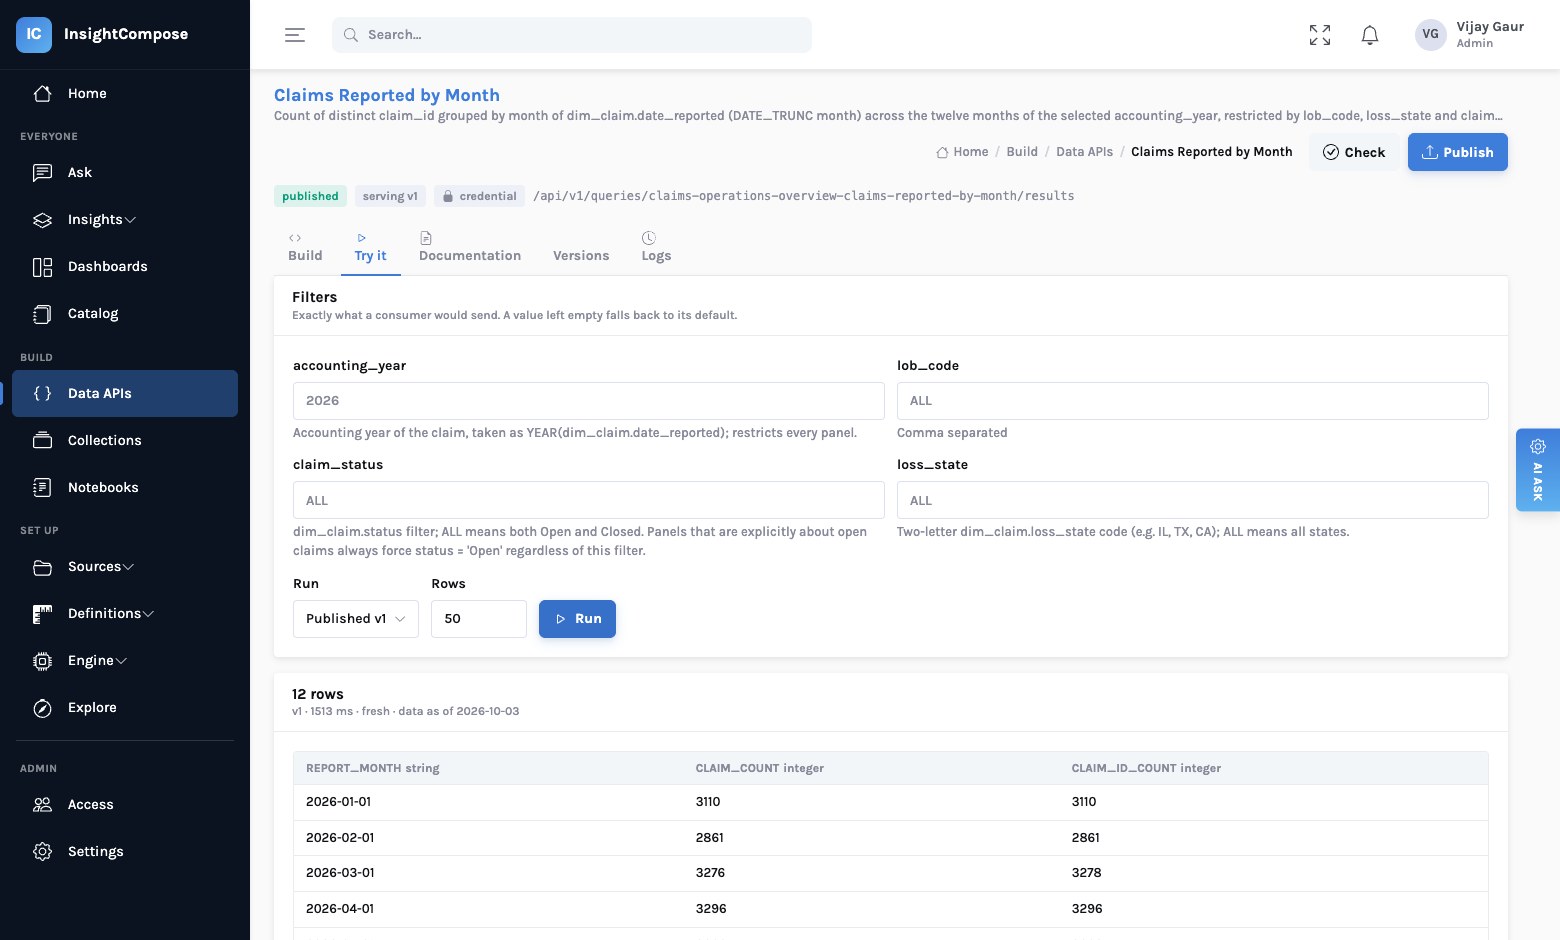
Task: Open the AI ASK side panel
Action: click(1538, 470)
